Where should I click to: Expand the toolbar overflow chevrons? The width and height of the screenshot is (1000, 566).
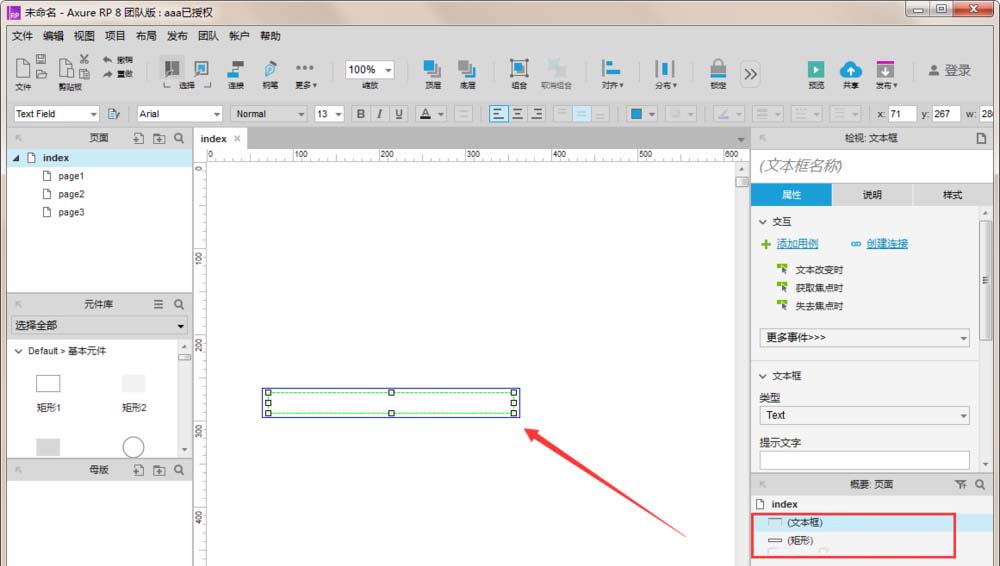click(x=751, y=74)
